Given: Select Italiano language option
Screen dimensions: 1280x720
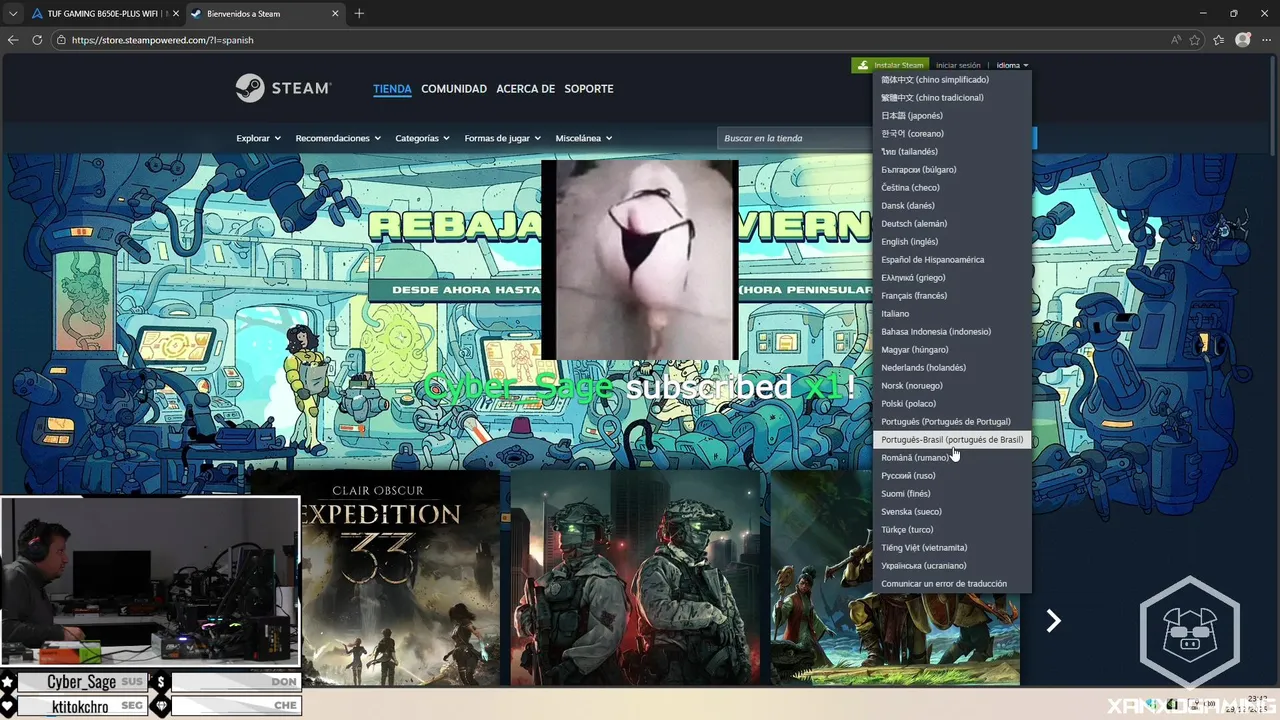Looking at the screenshot, I should (951, 314).
